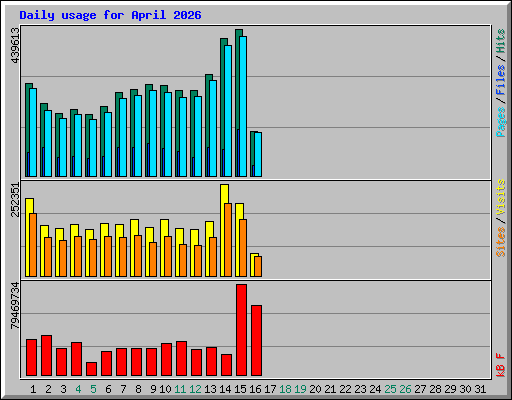The width and height of the screenshot is (512, 400).
Task: Click day 27 on the x-axis
Action: (420, 389)
